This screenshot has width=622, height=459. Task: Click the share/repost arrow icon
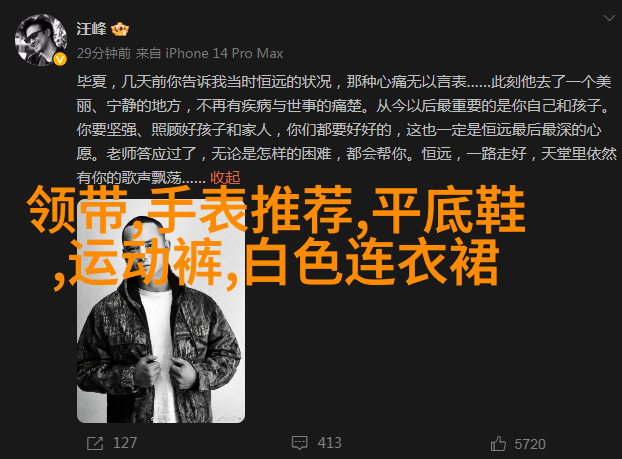[95, 444]
